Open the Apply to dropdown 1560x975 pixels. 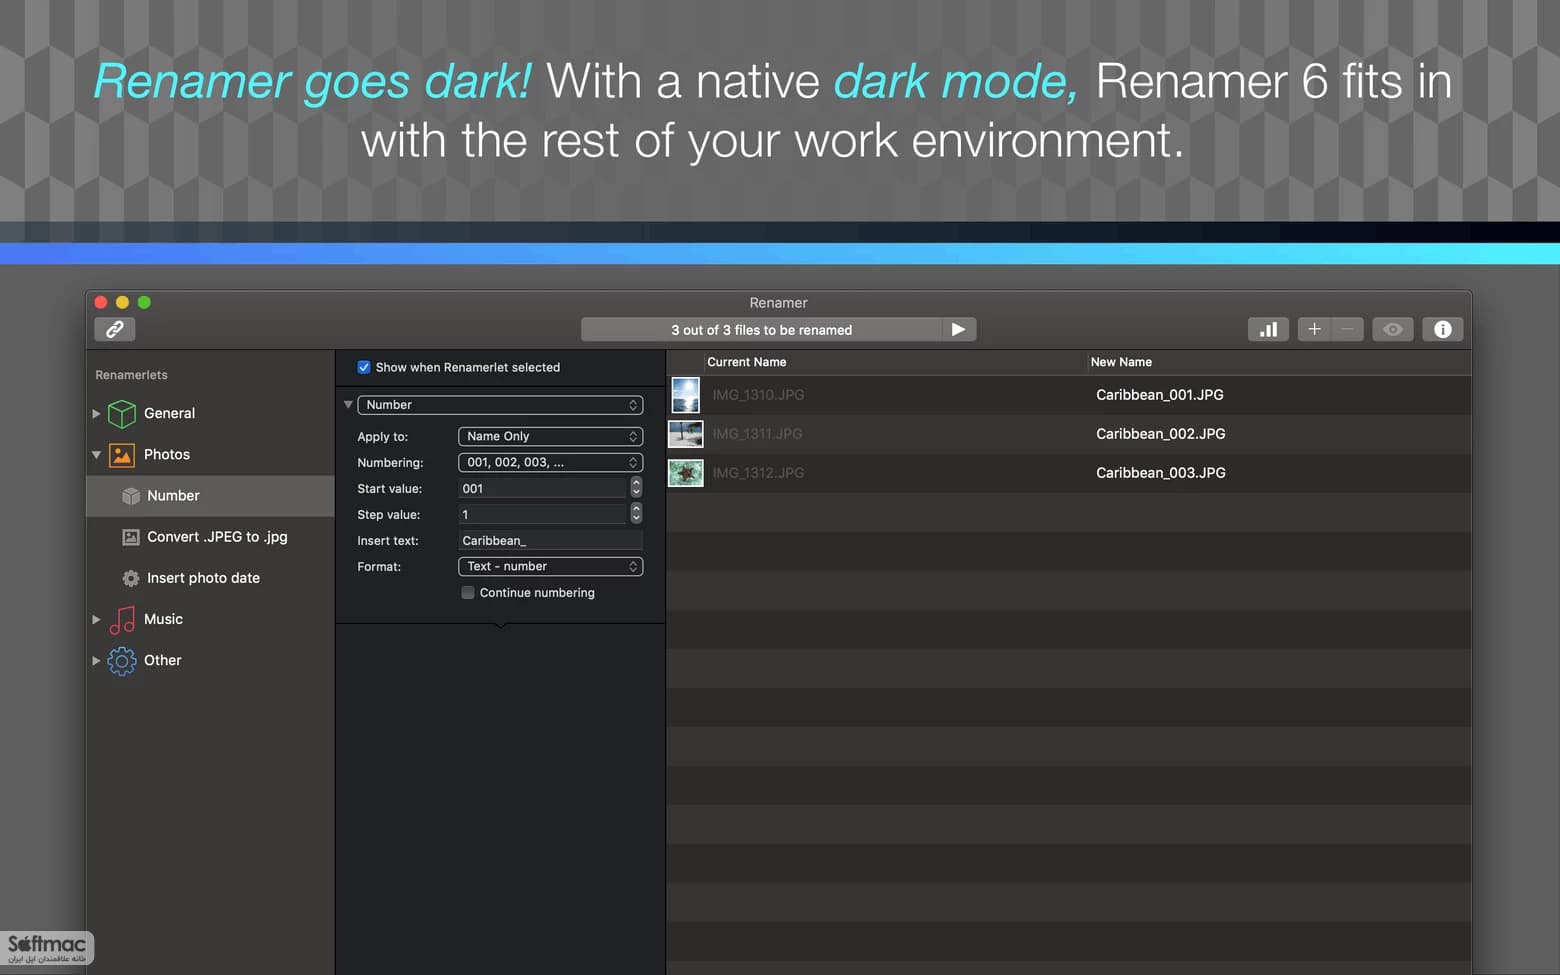click(550, 436)
